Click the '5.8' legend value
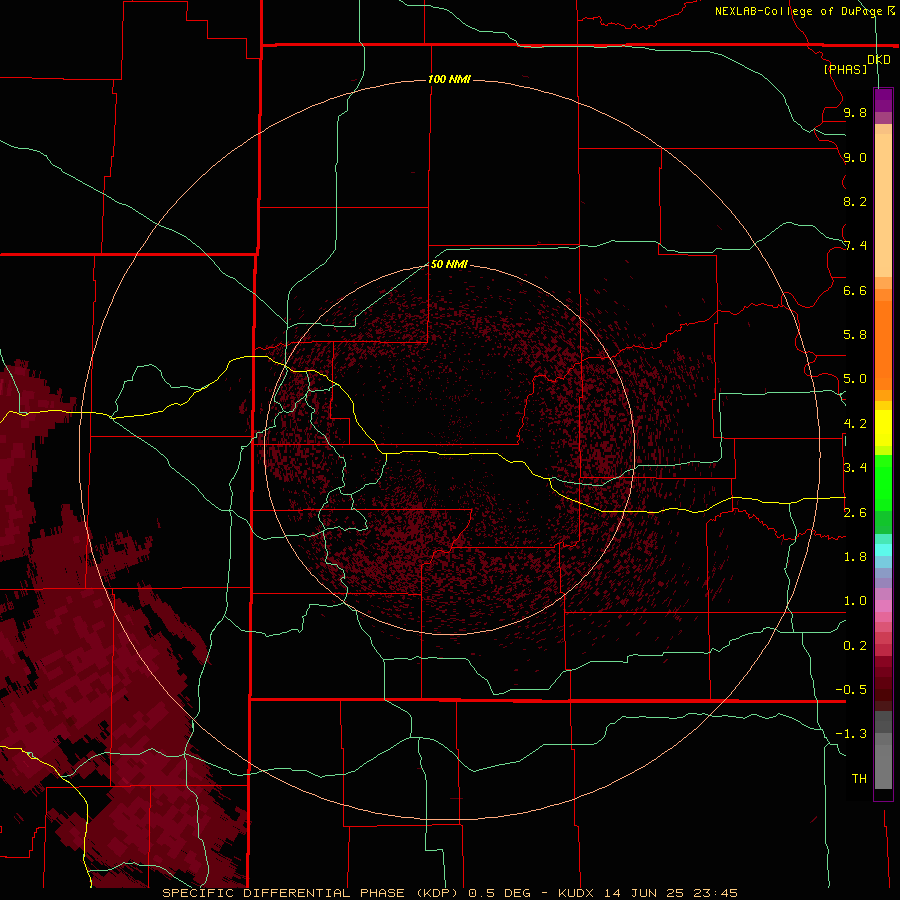900x900 pixels. click(x=855, y=334)
